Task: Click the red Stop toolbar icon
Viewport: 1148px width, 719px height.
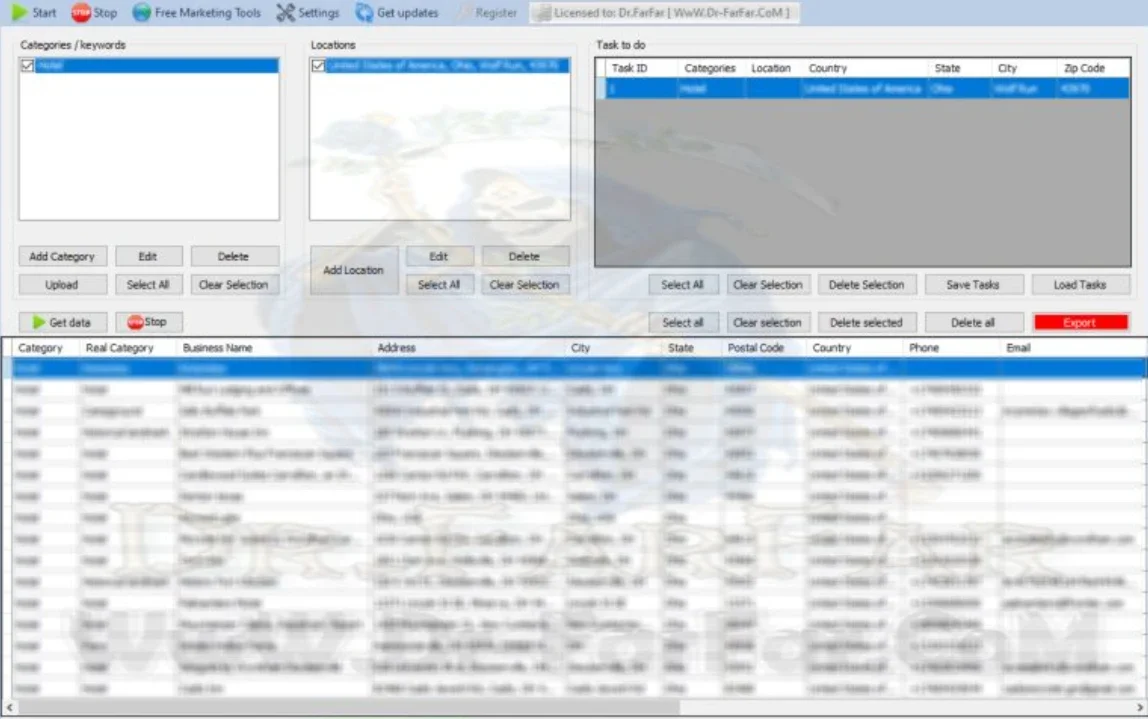Action: coord(81,12)
